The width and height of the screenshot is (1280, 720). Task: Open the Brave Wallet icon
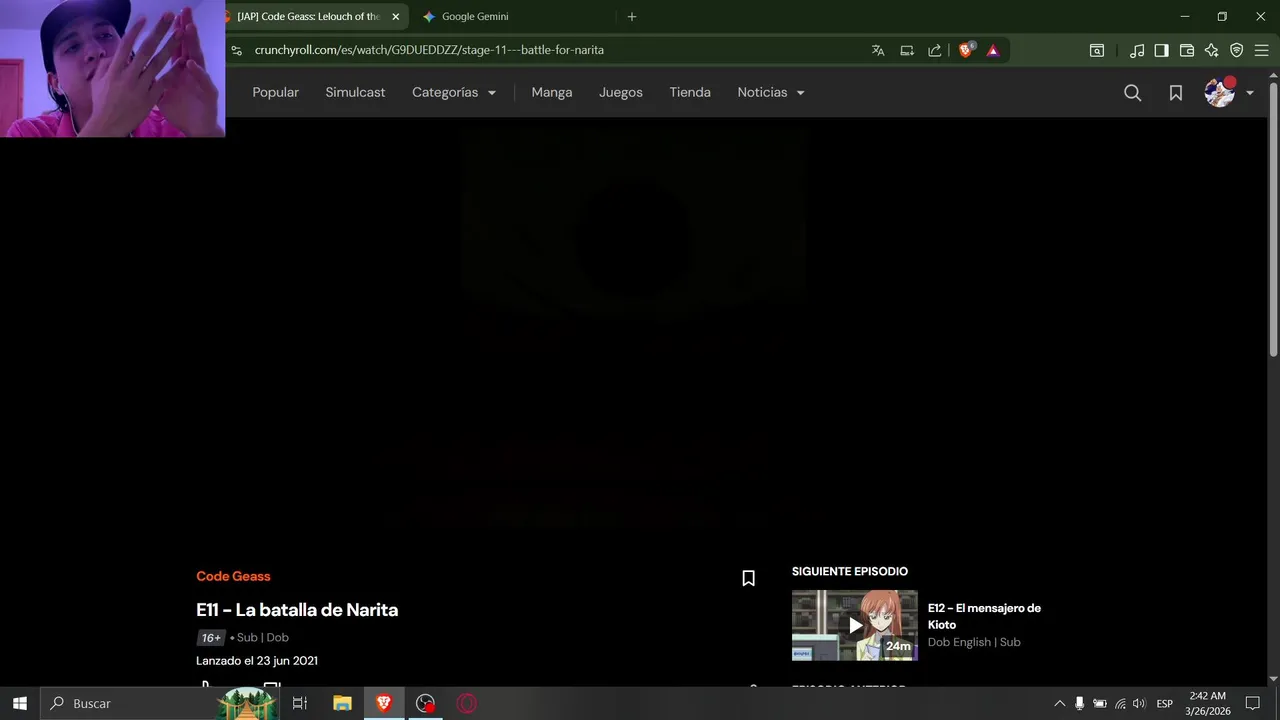coord(1187,50)
